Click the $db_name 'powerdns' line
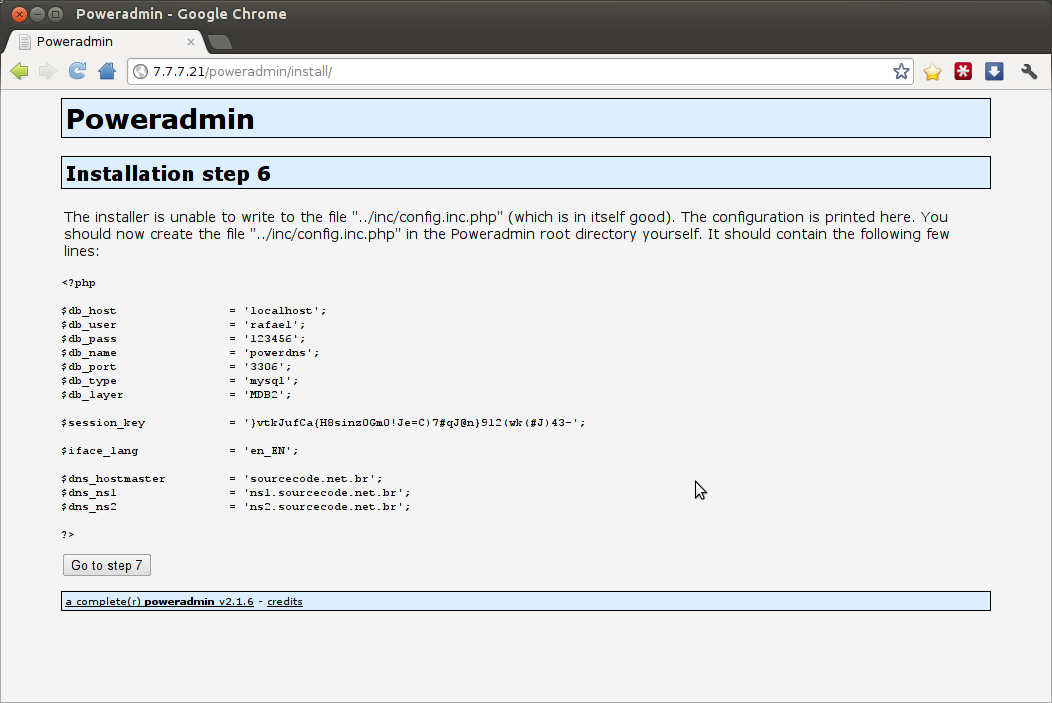 pos(191,353)
